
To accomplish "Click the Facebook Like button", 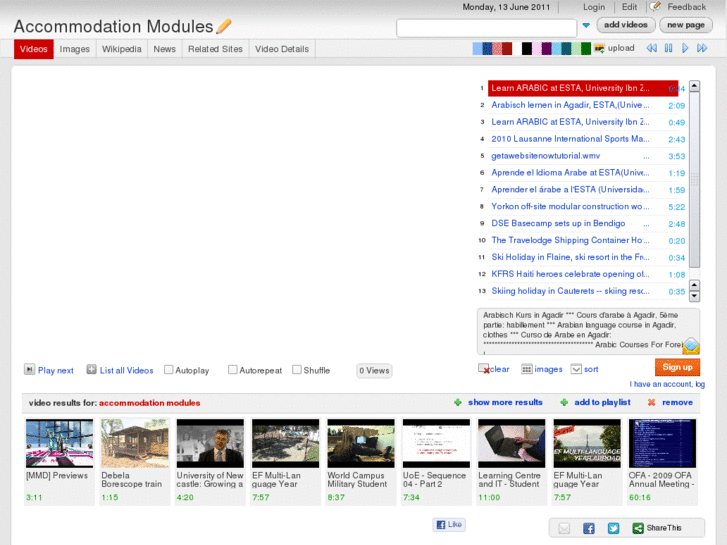I will 449,525.
